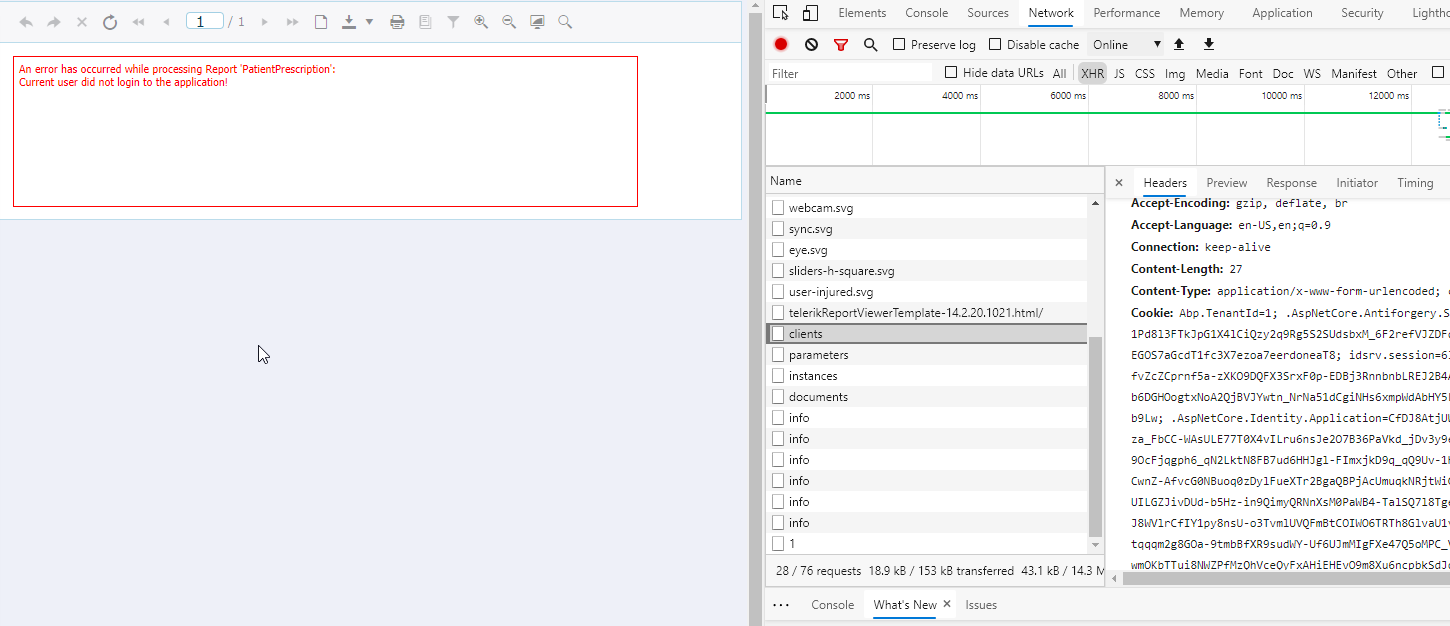Open the device toolbar emulation icon

[810, 12]
